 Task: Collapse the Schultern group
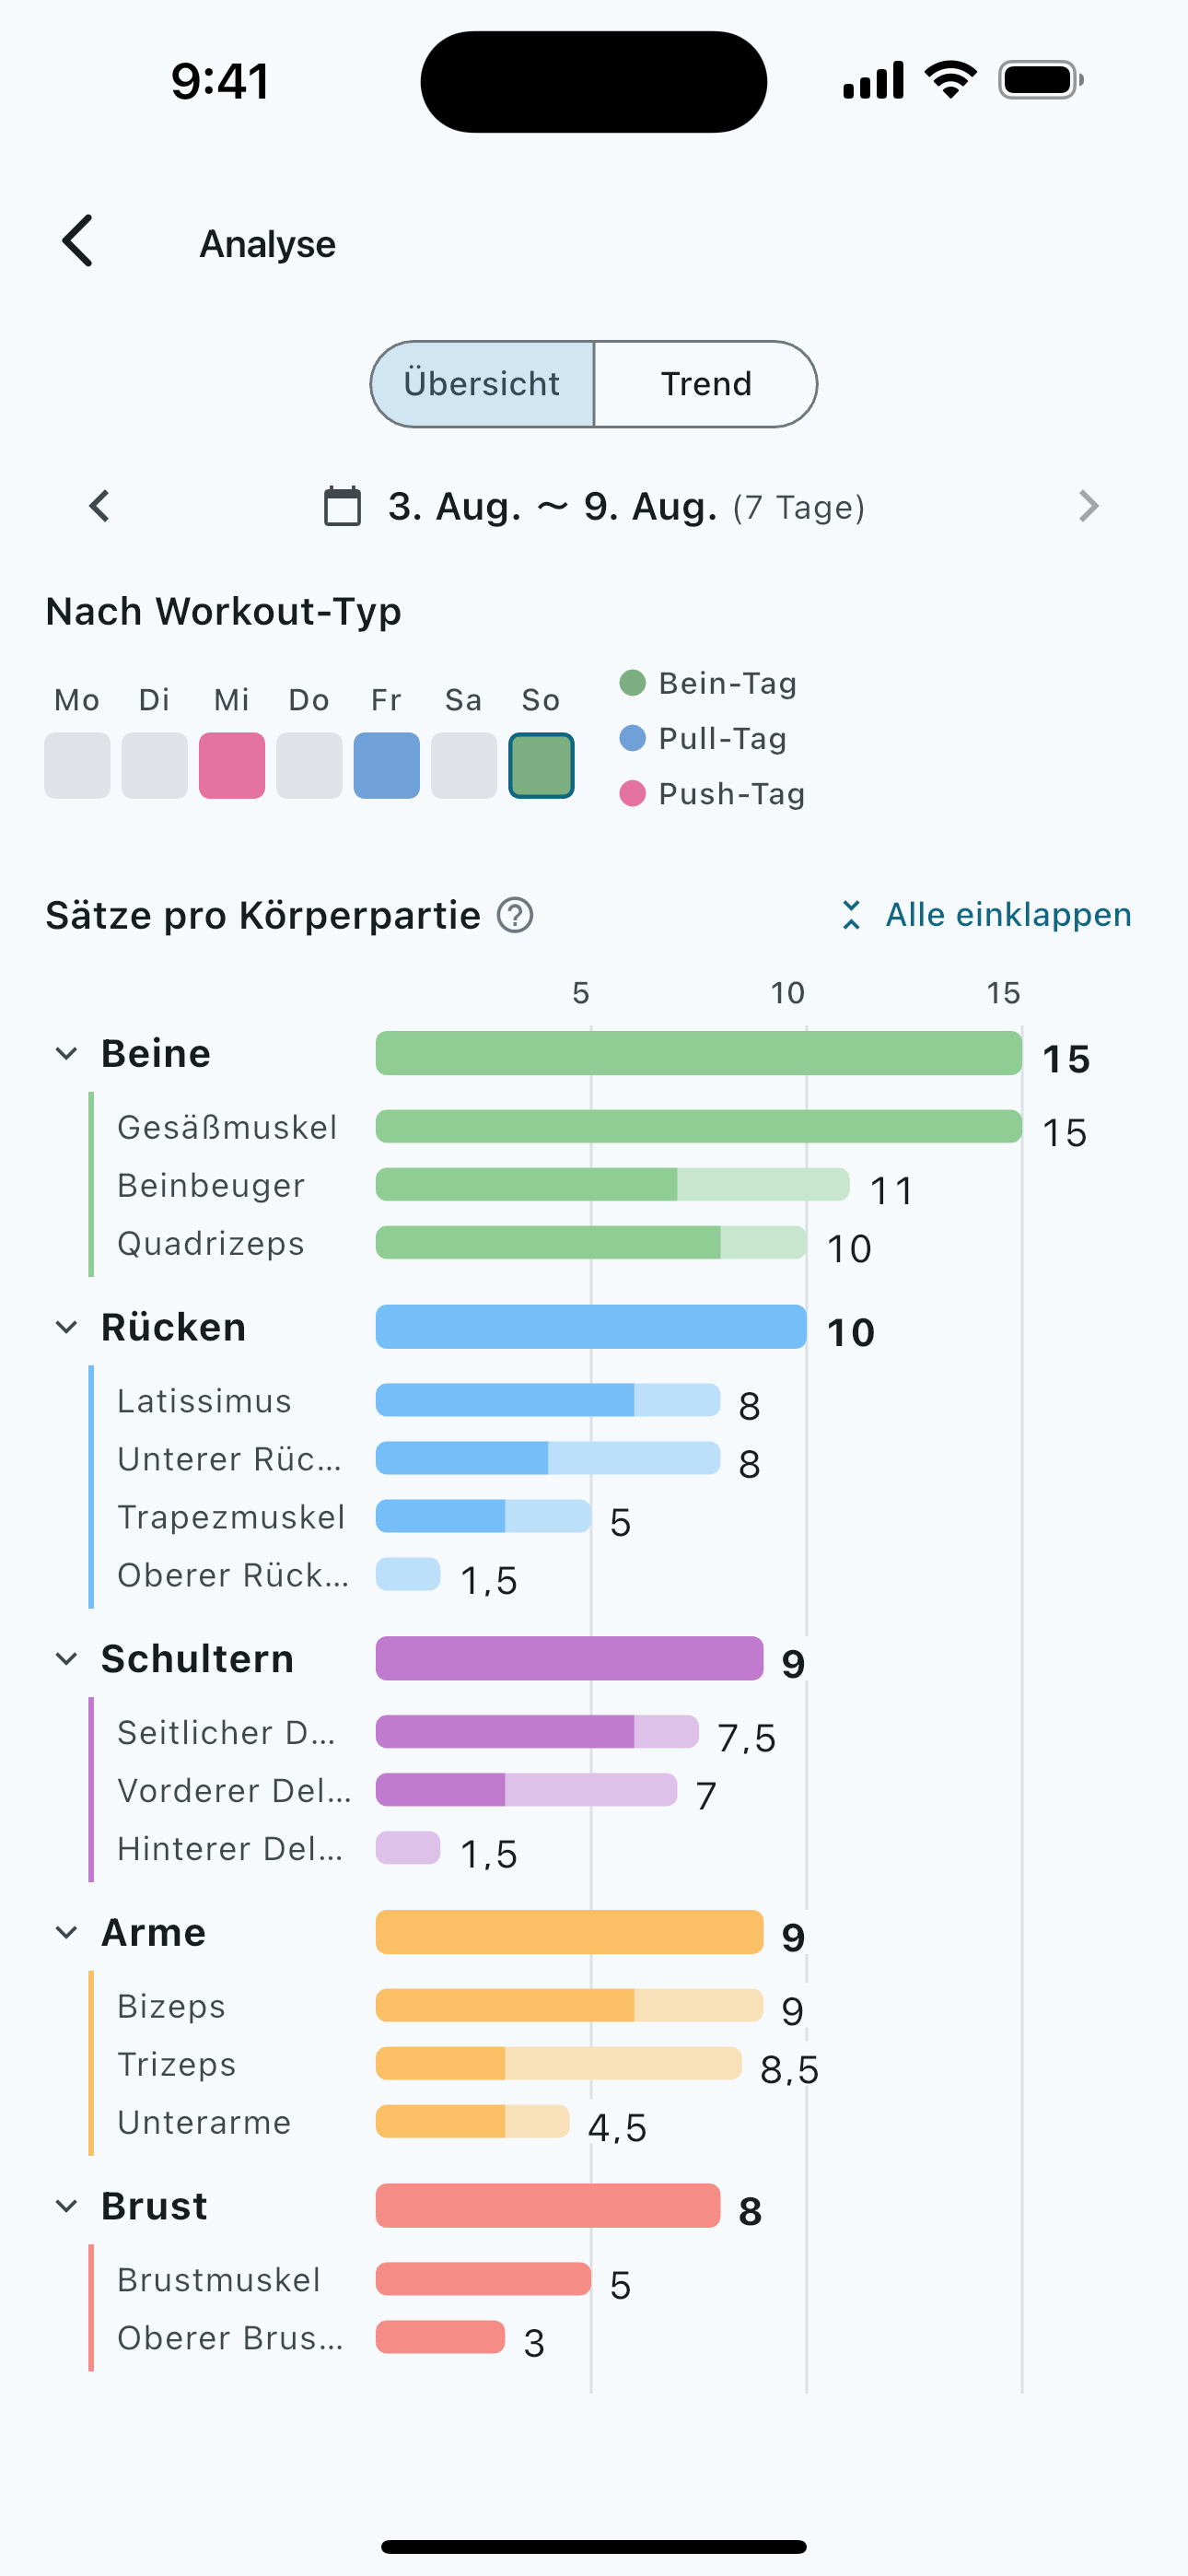point(66,1659)
